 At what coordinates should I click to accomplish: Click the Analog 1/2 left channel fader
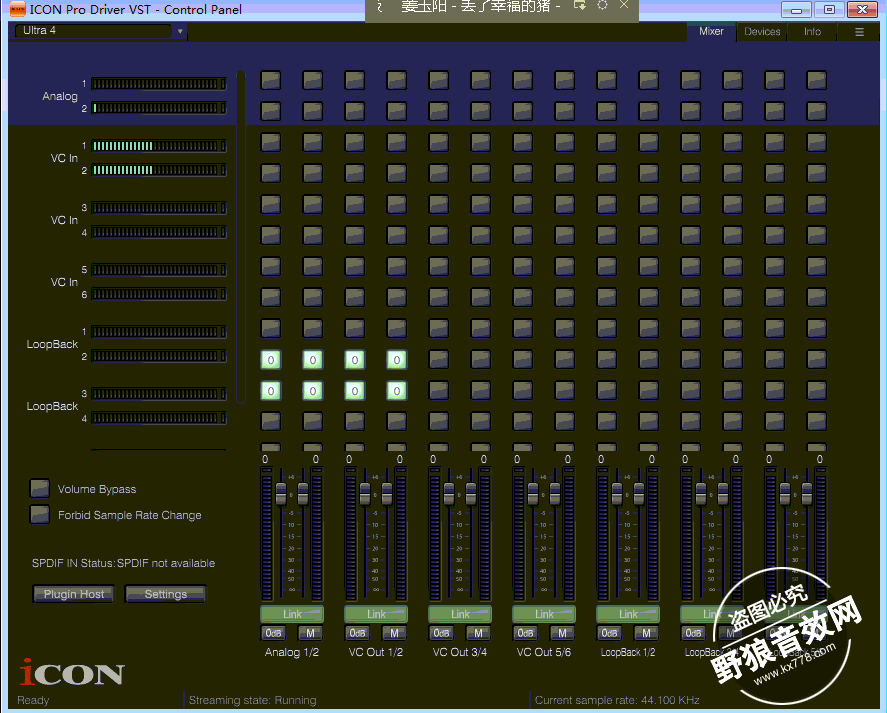click(x=281, y=494)
